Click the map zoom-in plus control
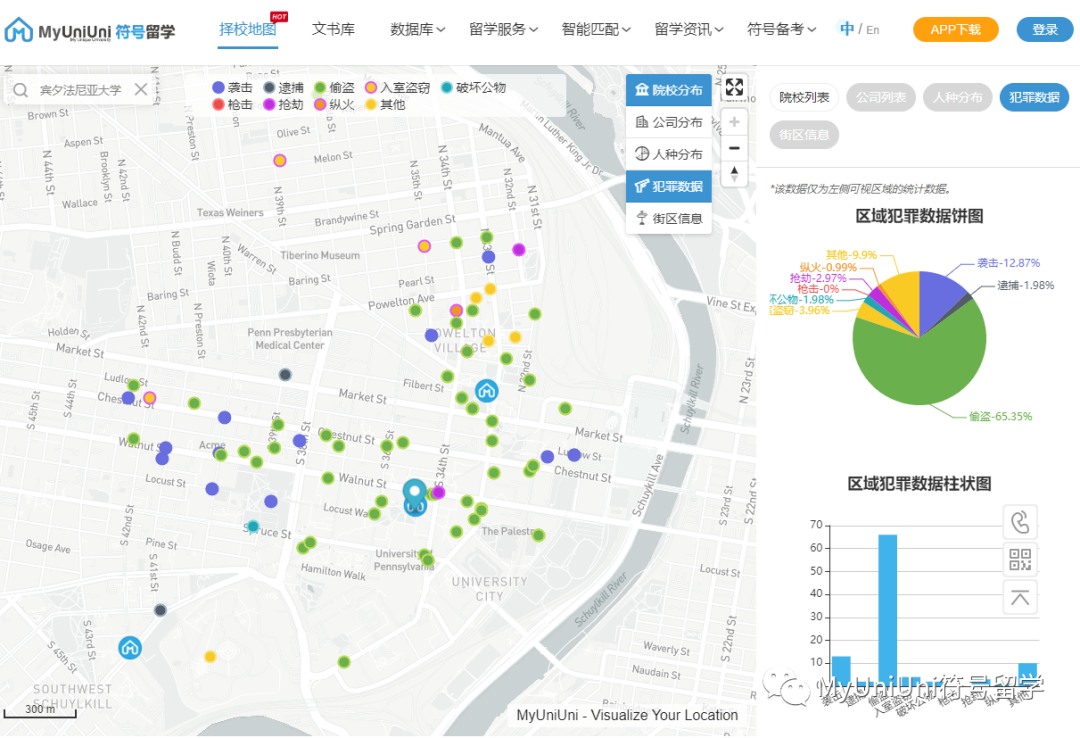 tap(735, 121)
